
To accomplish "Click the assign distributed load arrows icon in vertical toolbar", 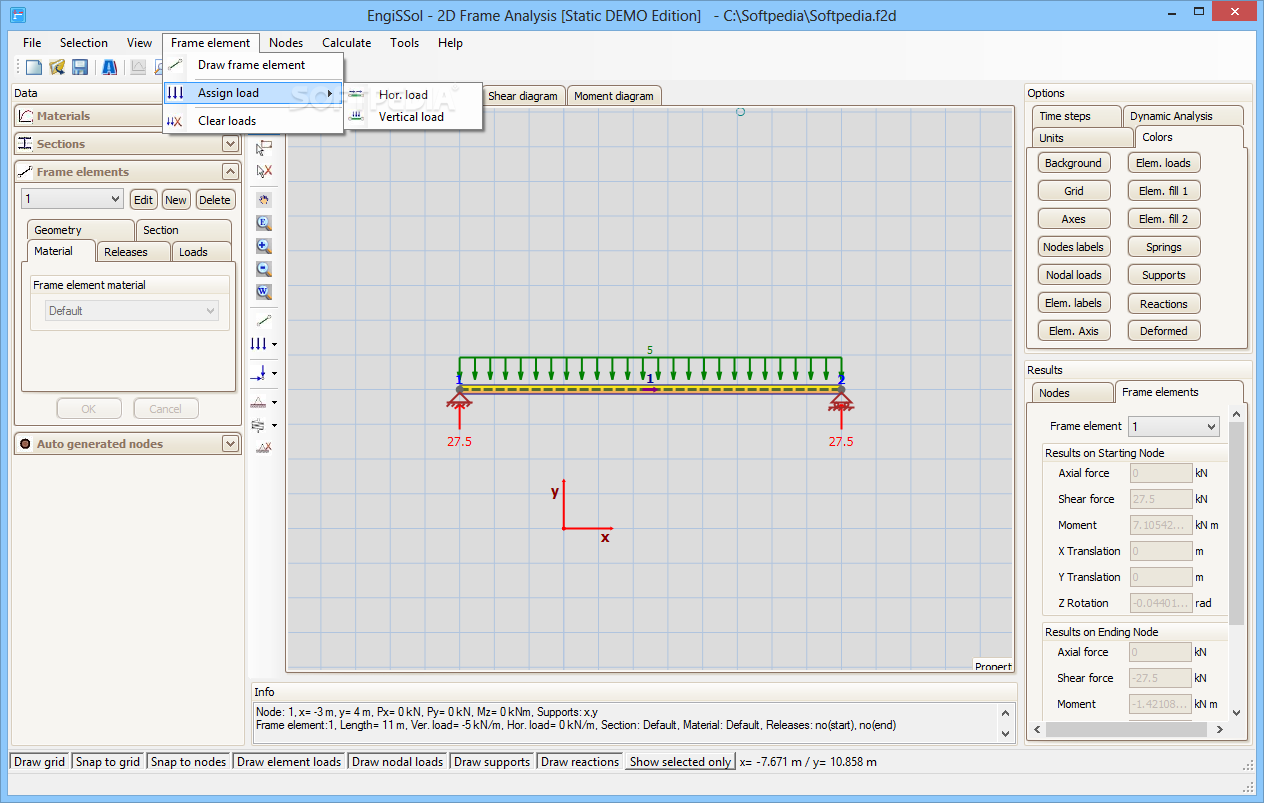I will (259, 344).
